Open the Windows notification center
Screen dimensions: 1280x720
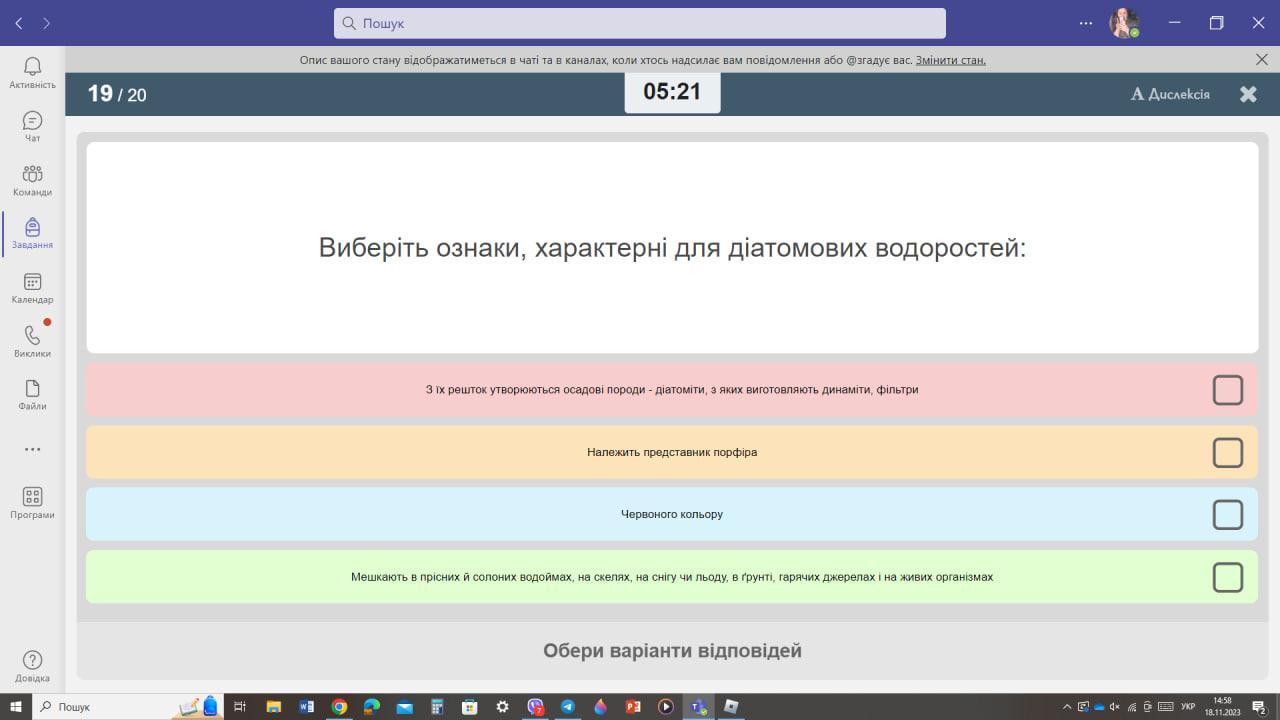pos(1260,707)
